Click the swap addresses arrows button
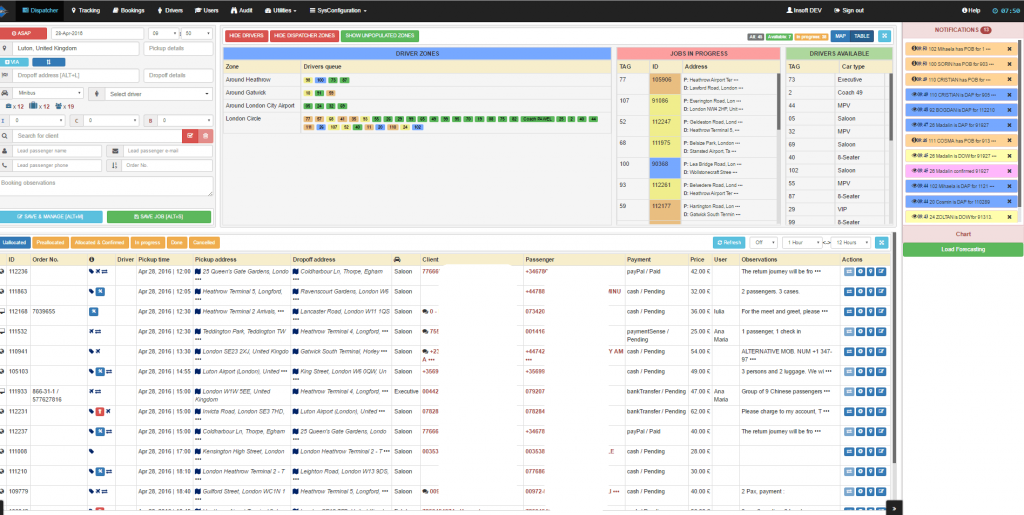 [x=48, y=62]
